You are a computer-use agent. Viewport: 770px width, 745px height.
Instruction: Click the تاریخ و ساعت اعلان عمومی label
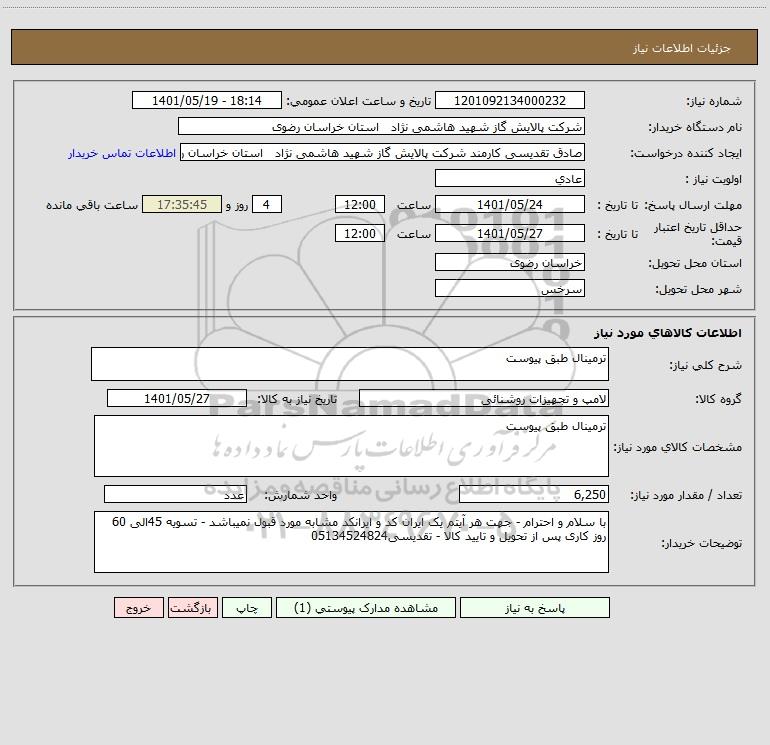coord(359,102)
